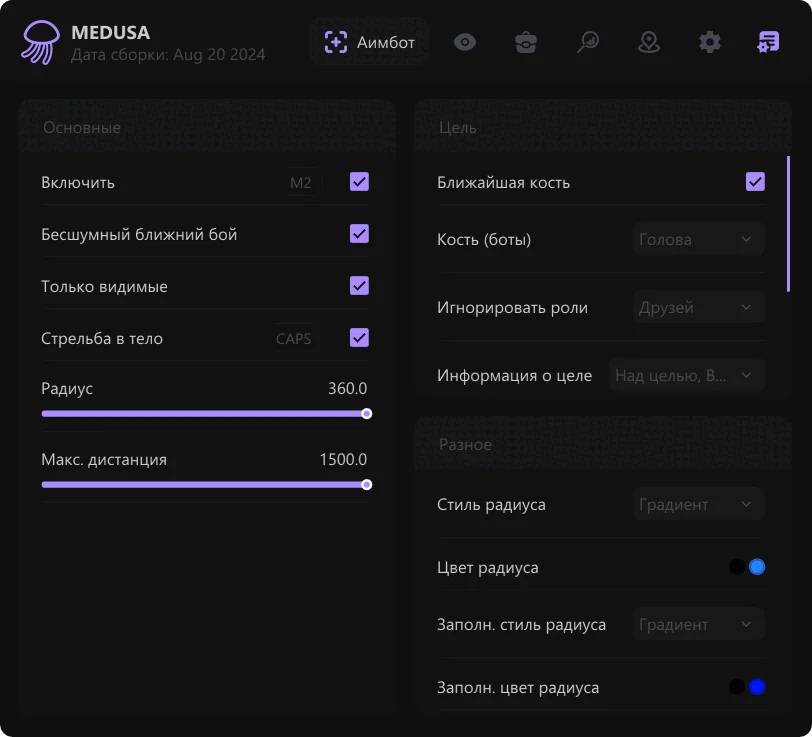812x737 pixels.
Task: Disable the Только видимые checkbox
Action: coord(359,286)
